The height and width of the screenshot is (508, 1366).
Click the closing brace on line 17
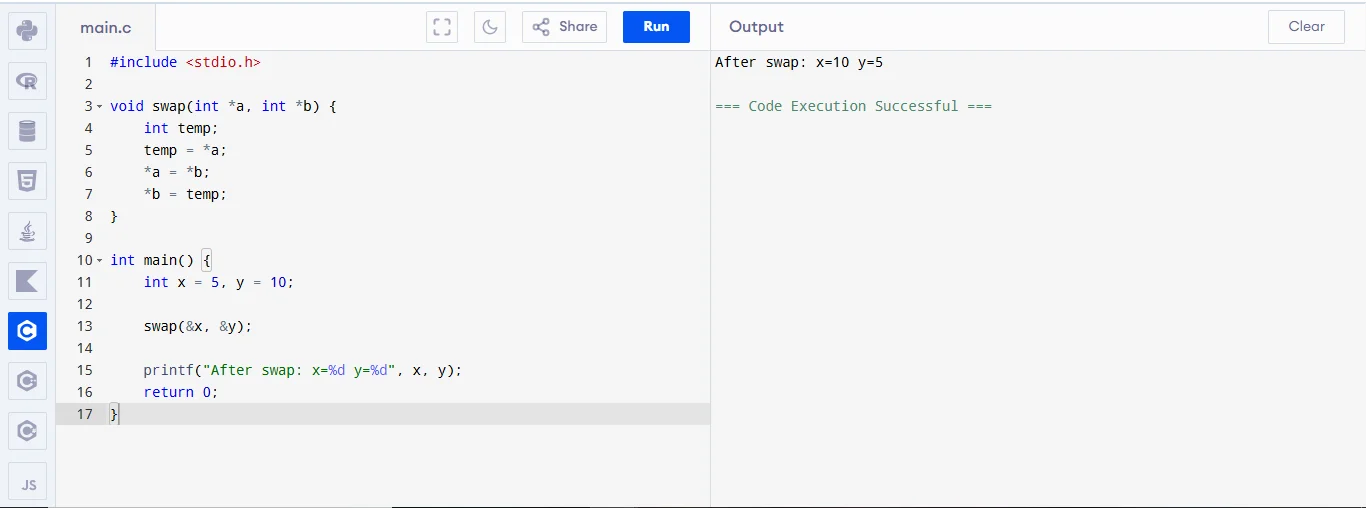pos(114,414)
